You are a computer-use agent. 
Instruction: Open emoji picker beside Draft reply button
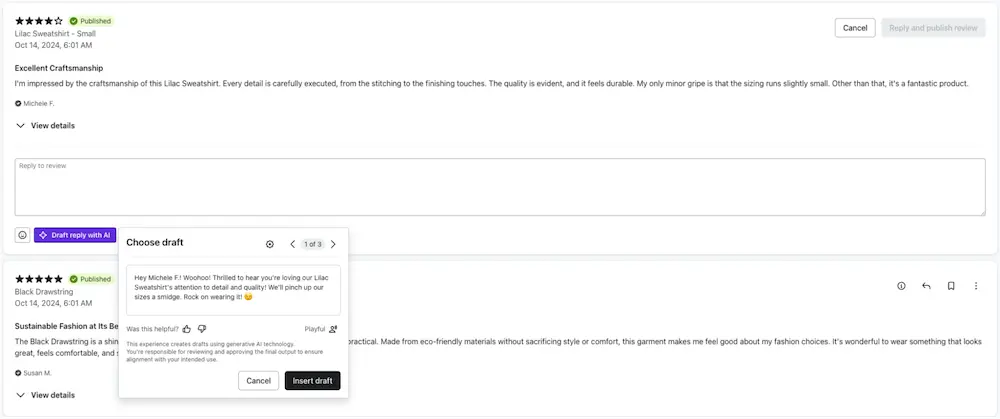point(22,235)
